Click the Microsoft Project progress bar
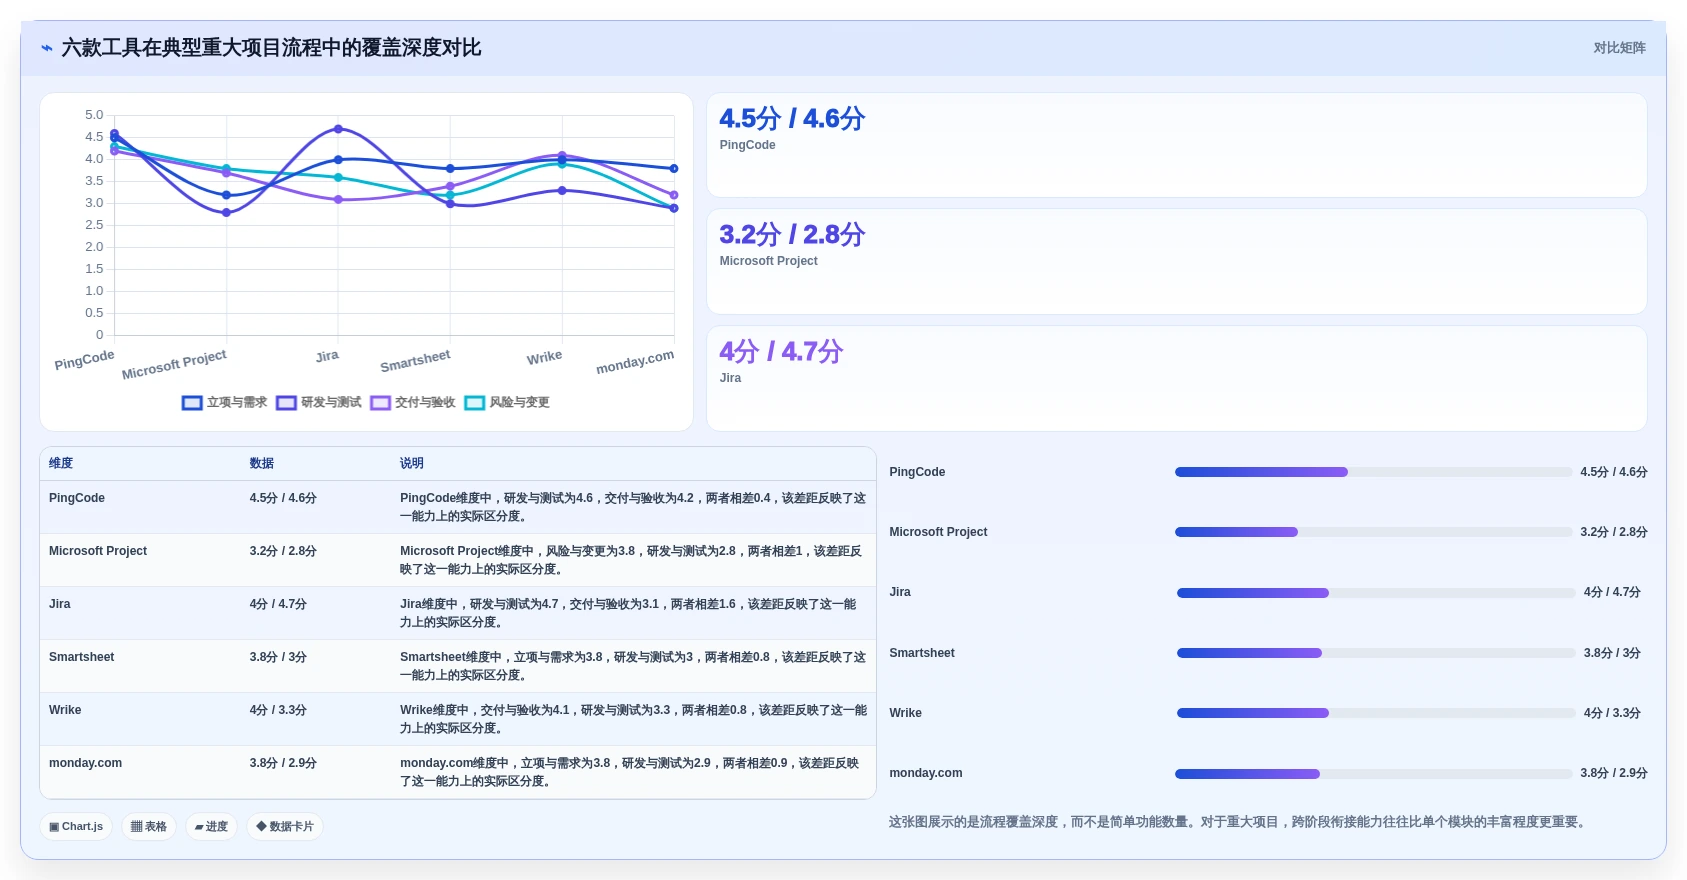Viewport: 1687px width, 880px height. [1373, 532]
